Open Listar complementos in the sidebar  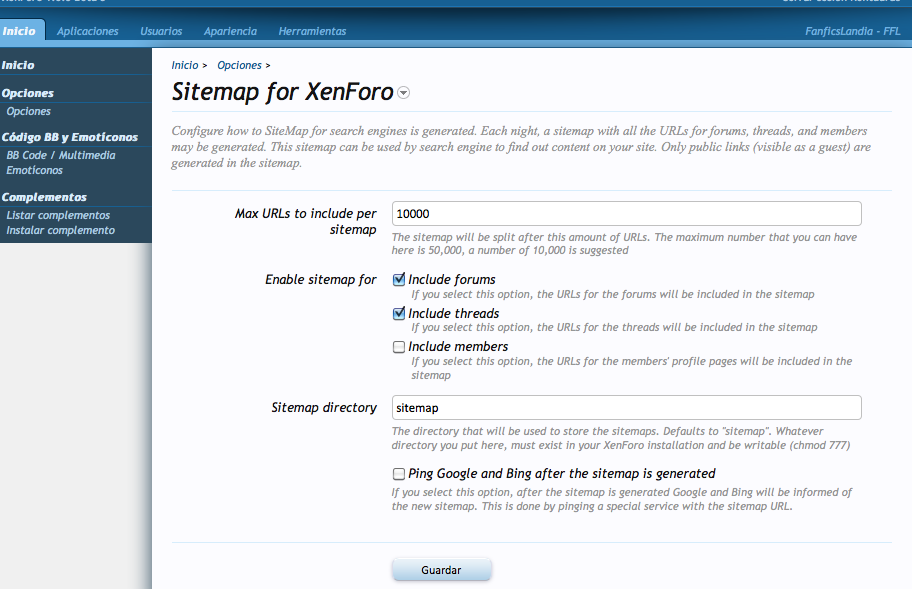point(58,215)
